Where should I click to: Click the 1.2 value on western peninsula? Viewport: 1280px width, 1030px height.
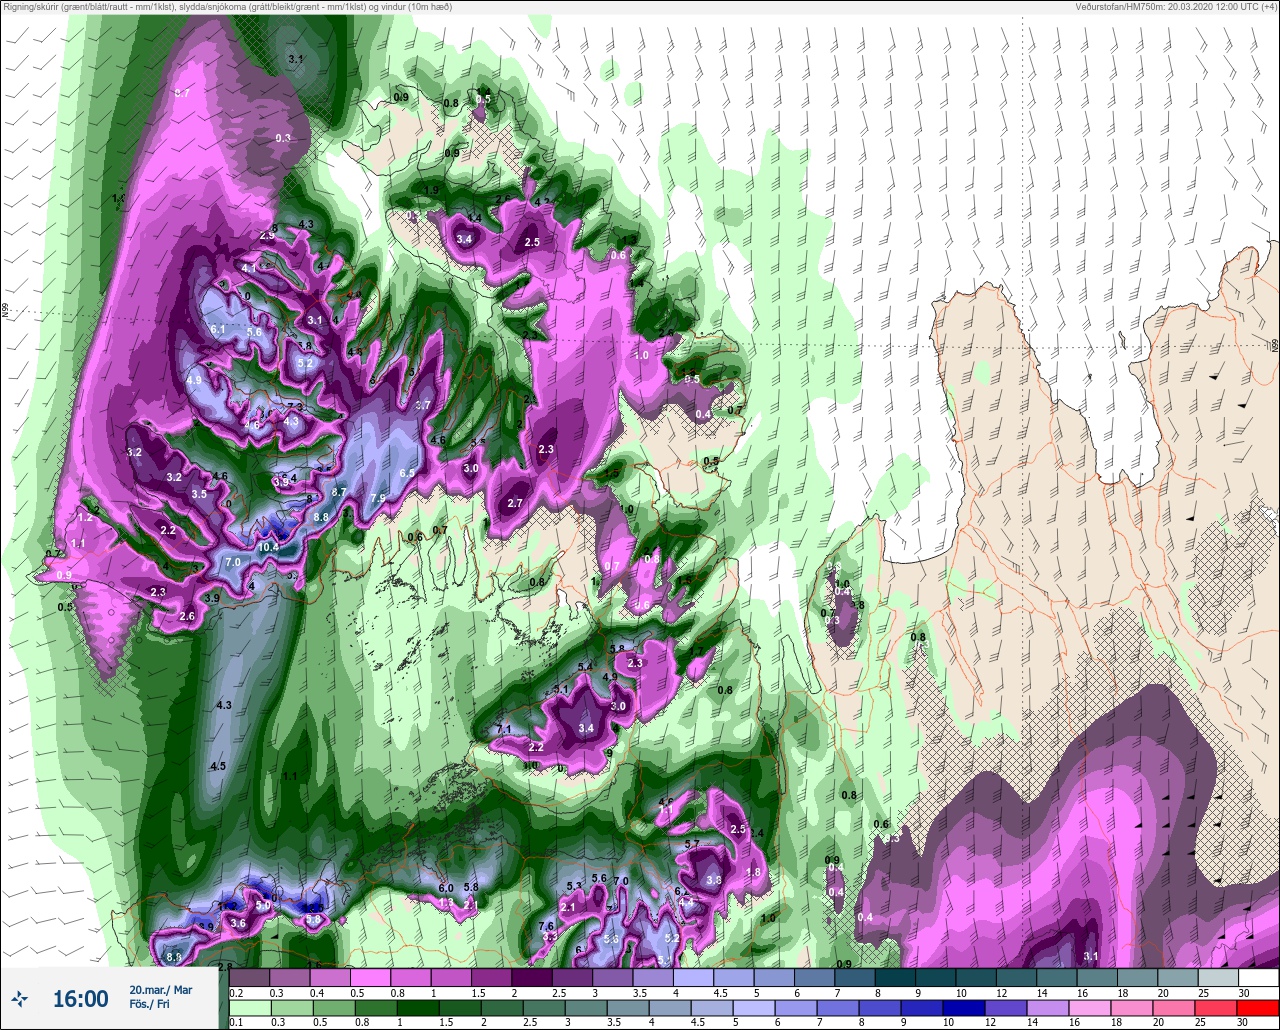pyautogui.click(x=85, y=517)
